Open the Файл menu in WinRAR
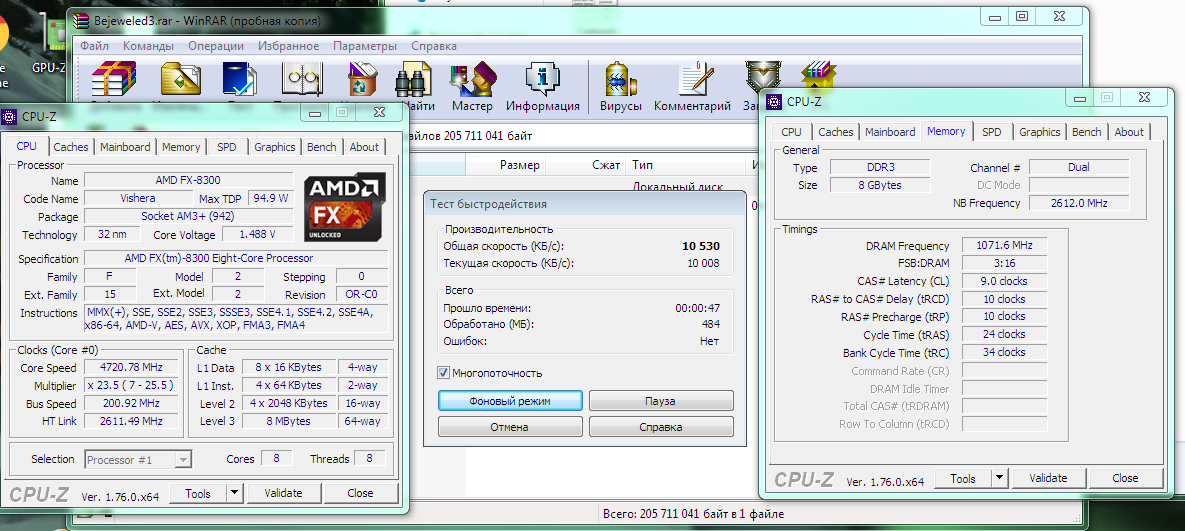Viewport: 1185px width, 531px height. pyautogui.click(x=94, y=46)
